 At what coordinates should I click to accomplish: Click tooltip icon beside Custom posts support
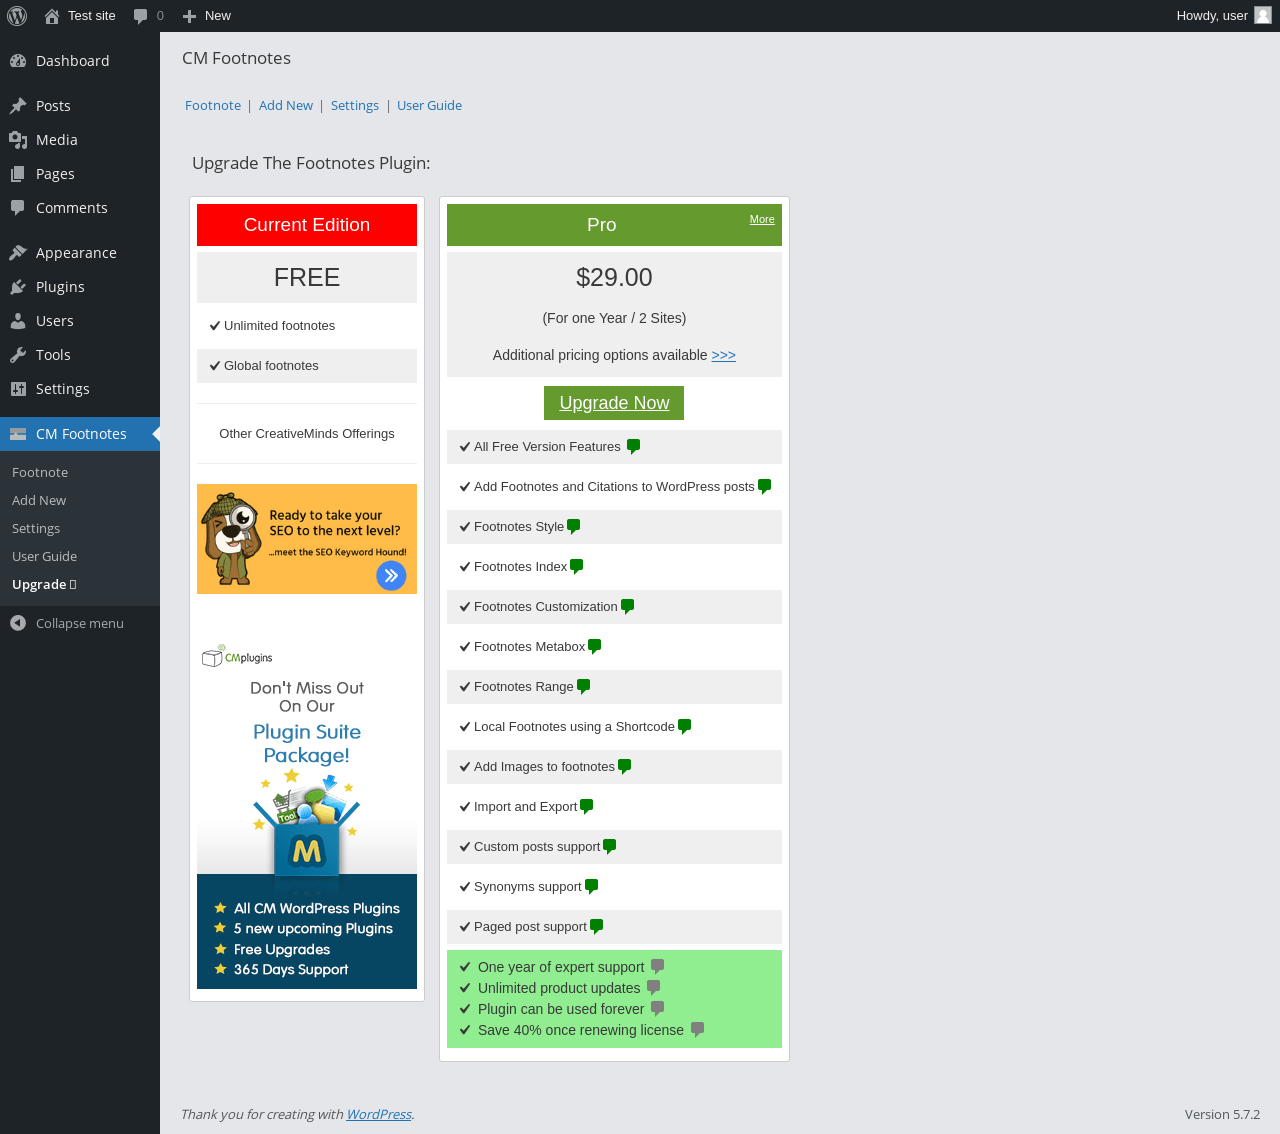click(x=610, y=847)
